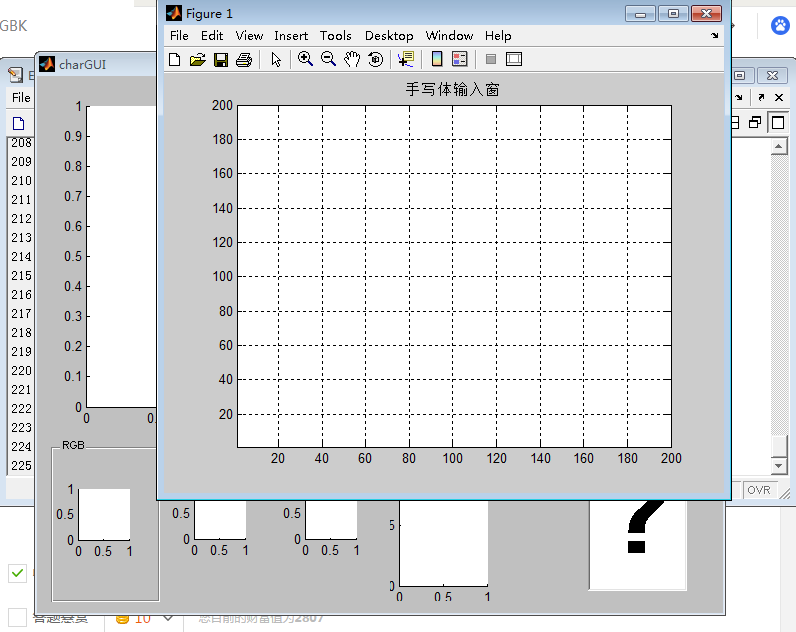Select the Pan hand tool
The image size is (796, 632).
[x=352, y=59]
